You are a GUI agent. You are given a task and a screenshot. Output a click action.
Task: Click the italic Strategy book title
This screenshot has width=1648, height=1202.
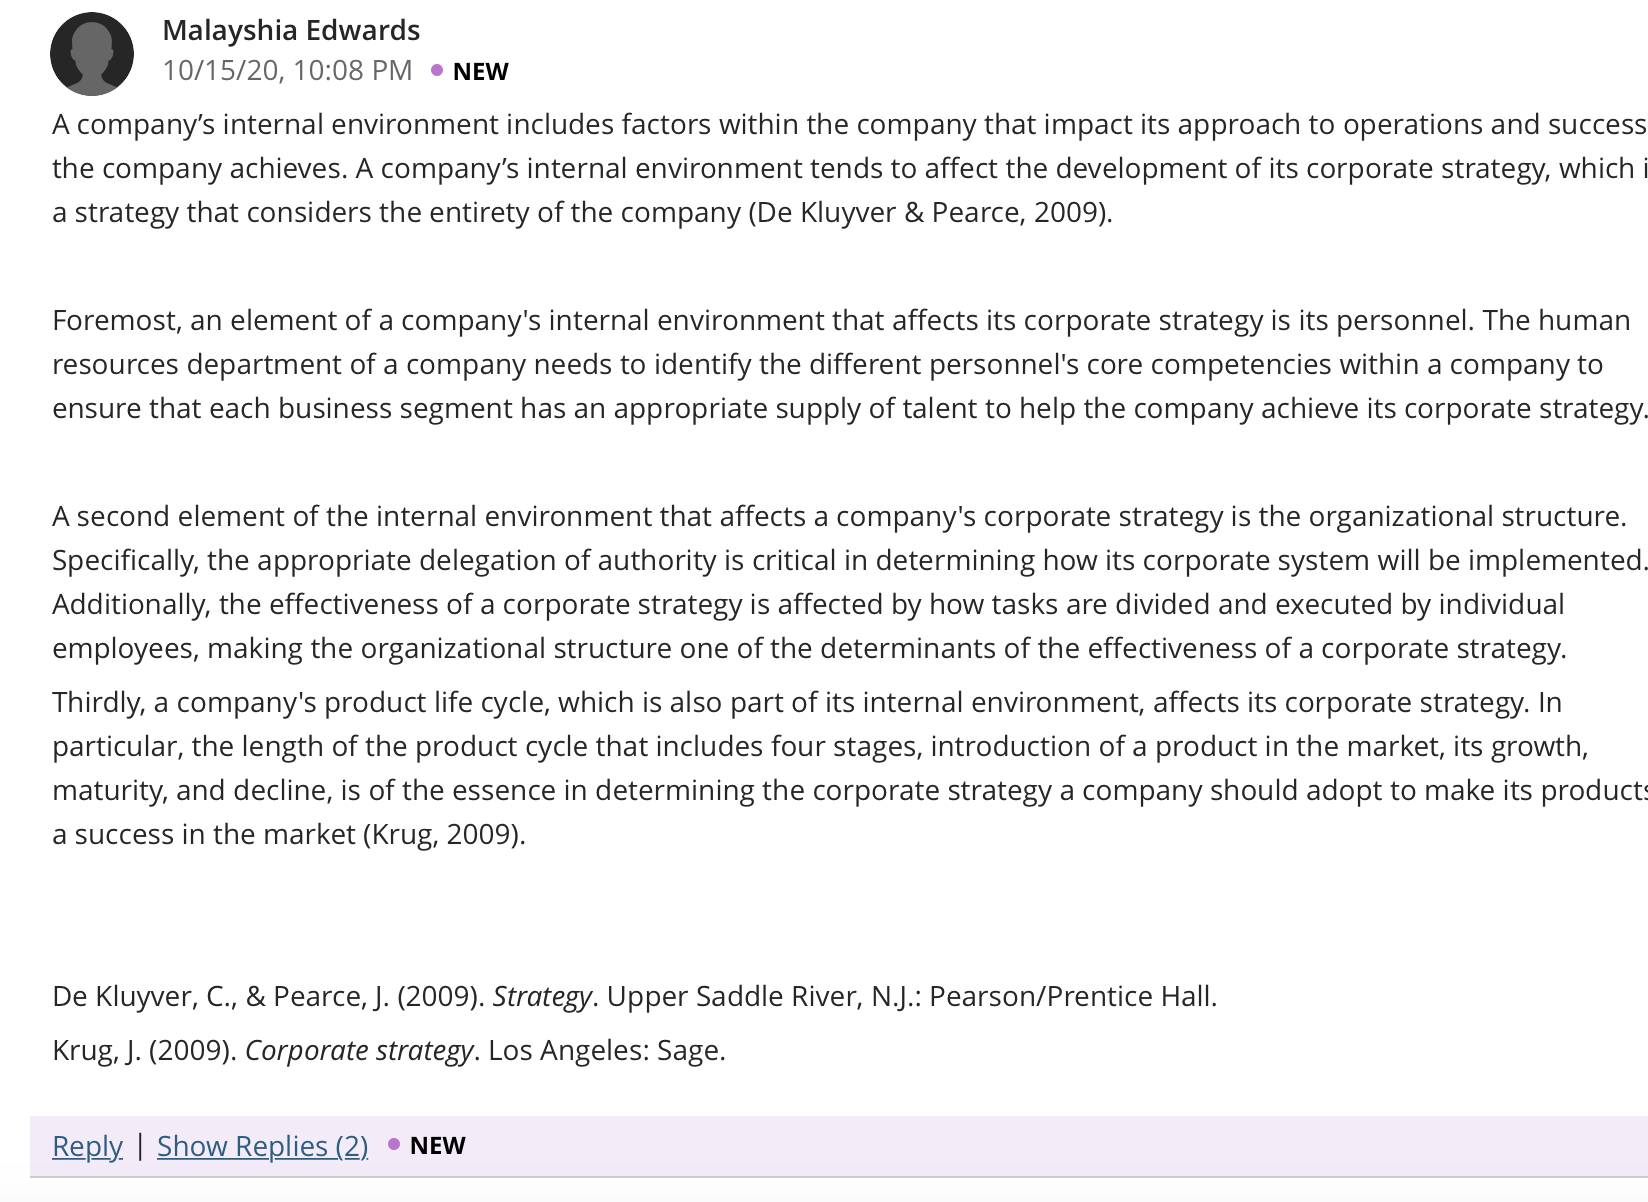[542, 997]
